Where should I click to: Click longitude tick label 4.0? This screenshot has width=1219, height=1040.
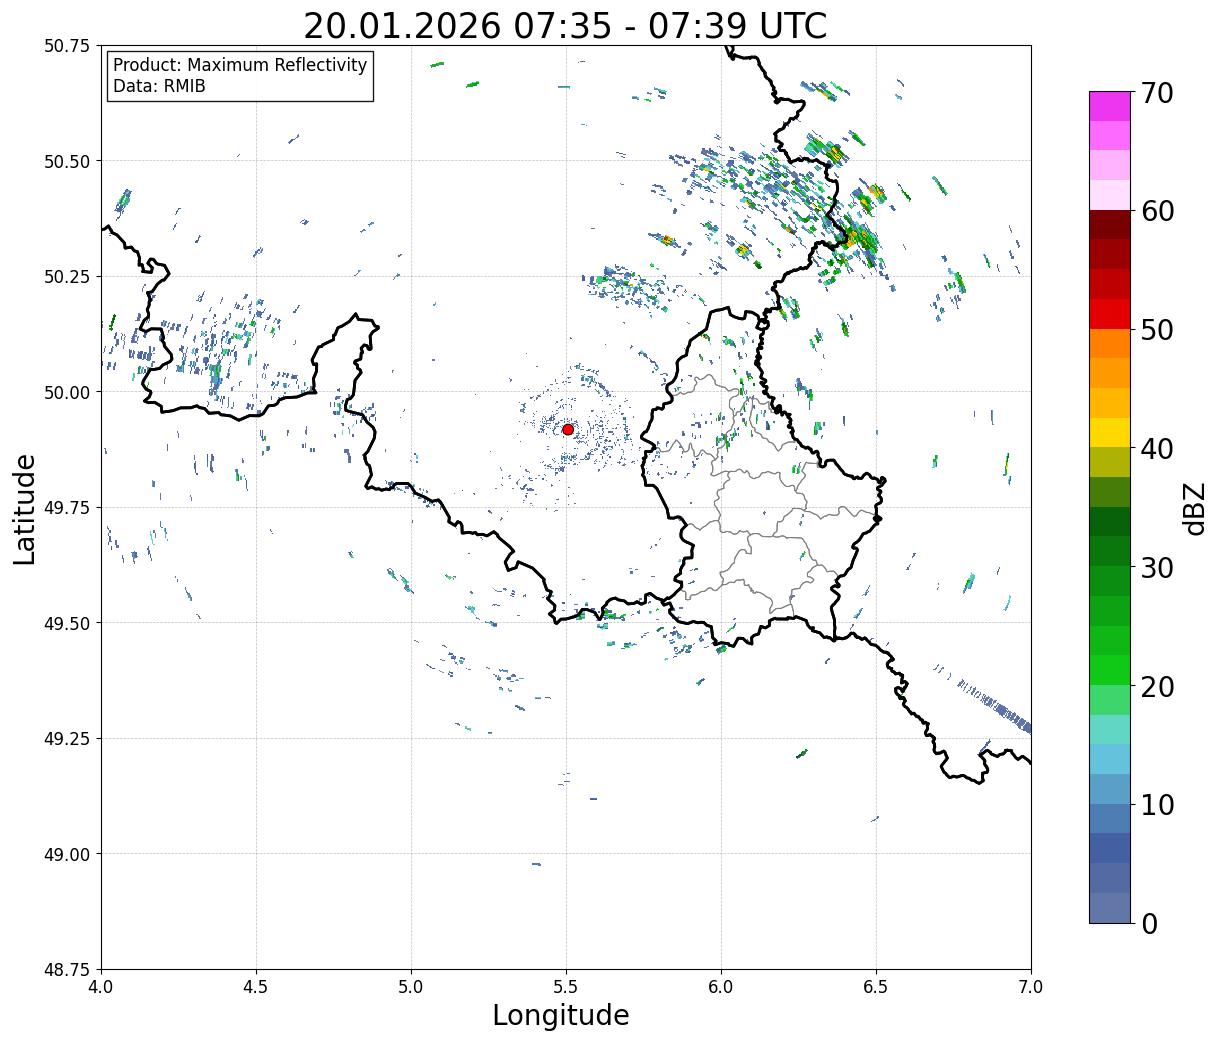click(101, 987)
